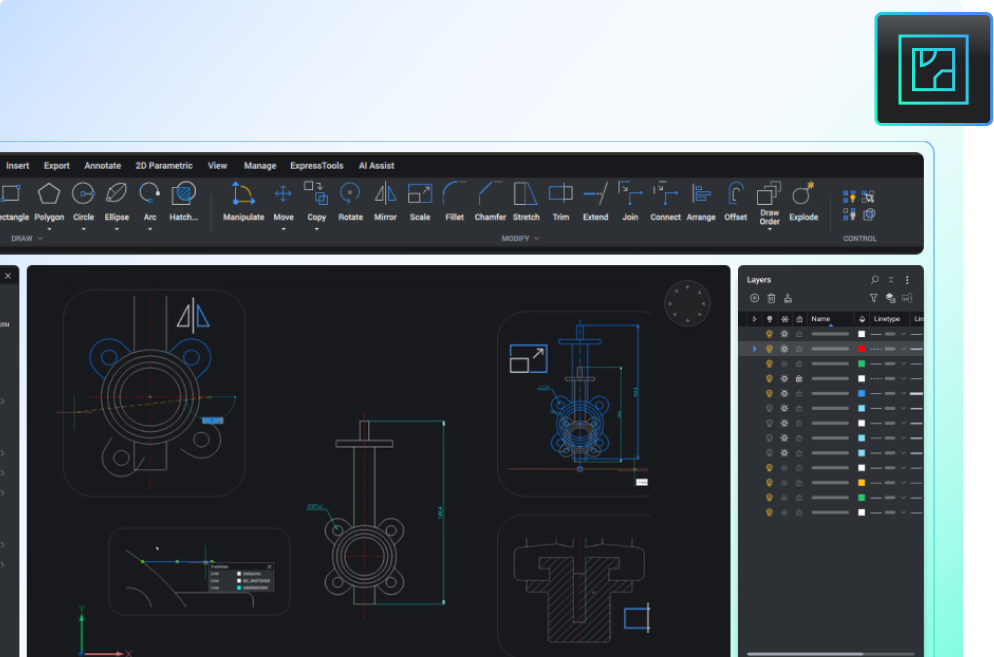Close the left side panel
This screenshot has width=994, height=657.
point(8,276)
